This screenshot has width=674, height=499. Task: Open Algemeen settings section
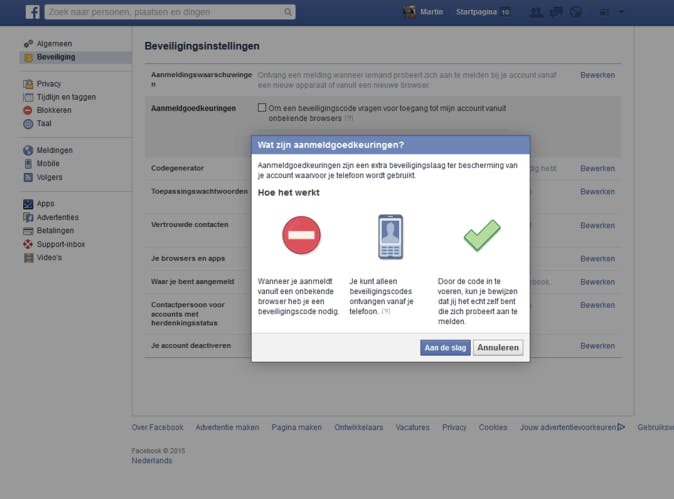coord(54,44)
